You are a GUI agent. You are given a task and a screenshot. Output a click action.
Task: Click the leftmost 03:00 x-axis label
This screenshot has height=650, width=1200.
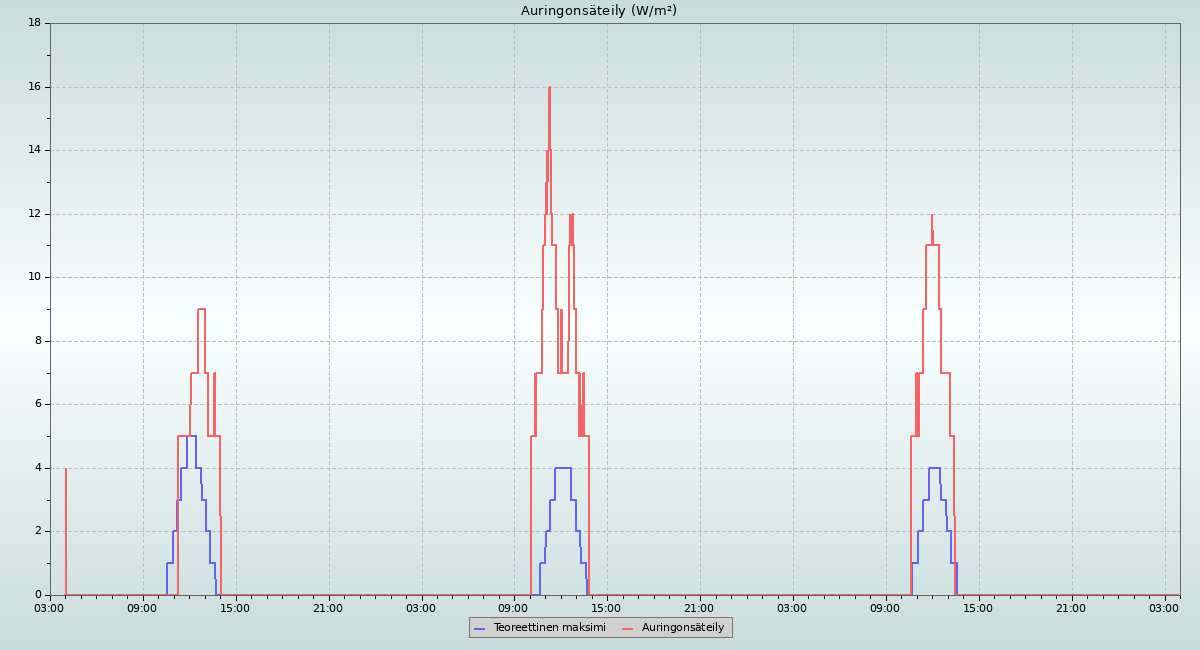click(49, 608)
